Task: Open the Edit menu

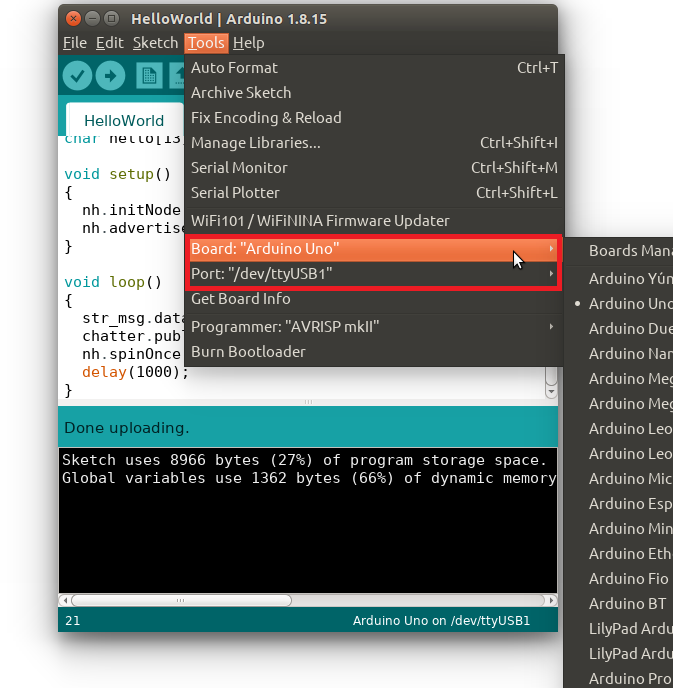Action: point(110,43)
